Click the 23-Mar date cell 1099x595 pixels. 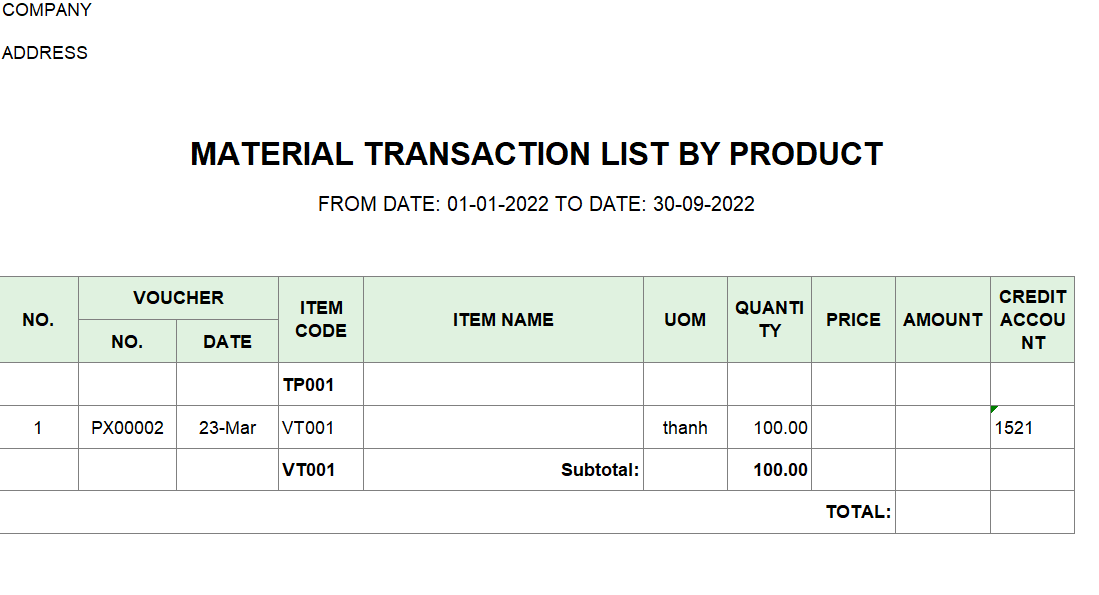point(227,428)
